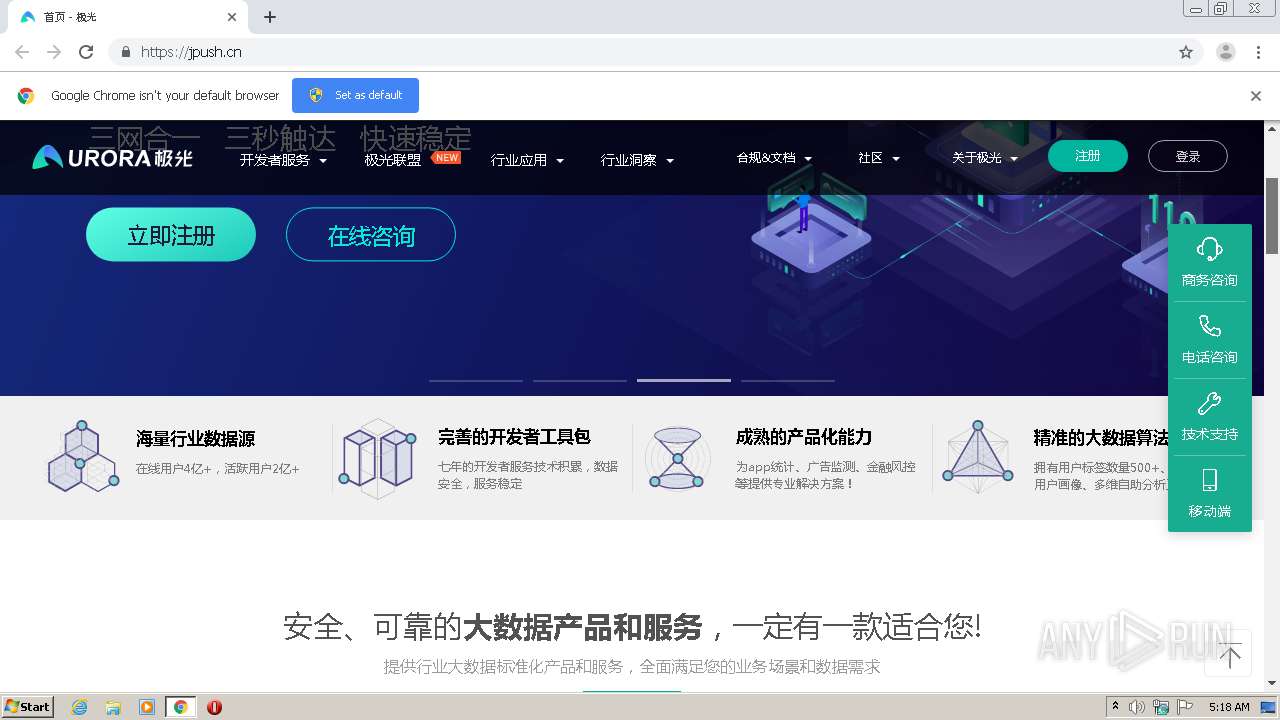Click the Chrome taskbar icon
The image size is (1280, 720).
[181, 707]
